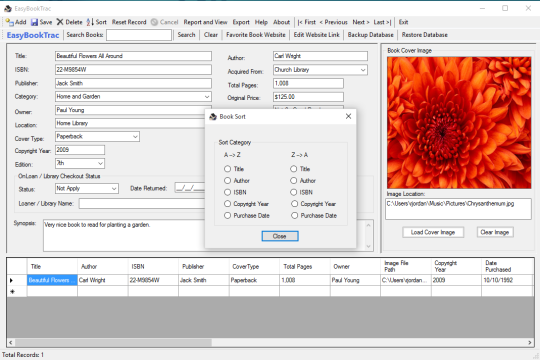Click the greyed Cancel icon

point(154,22)
